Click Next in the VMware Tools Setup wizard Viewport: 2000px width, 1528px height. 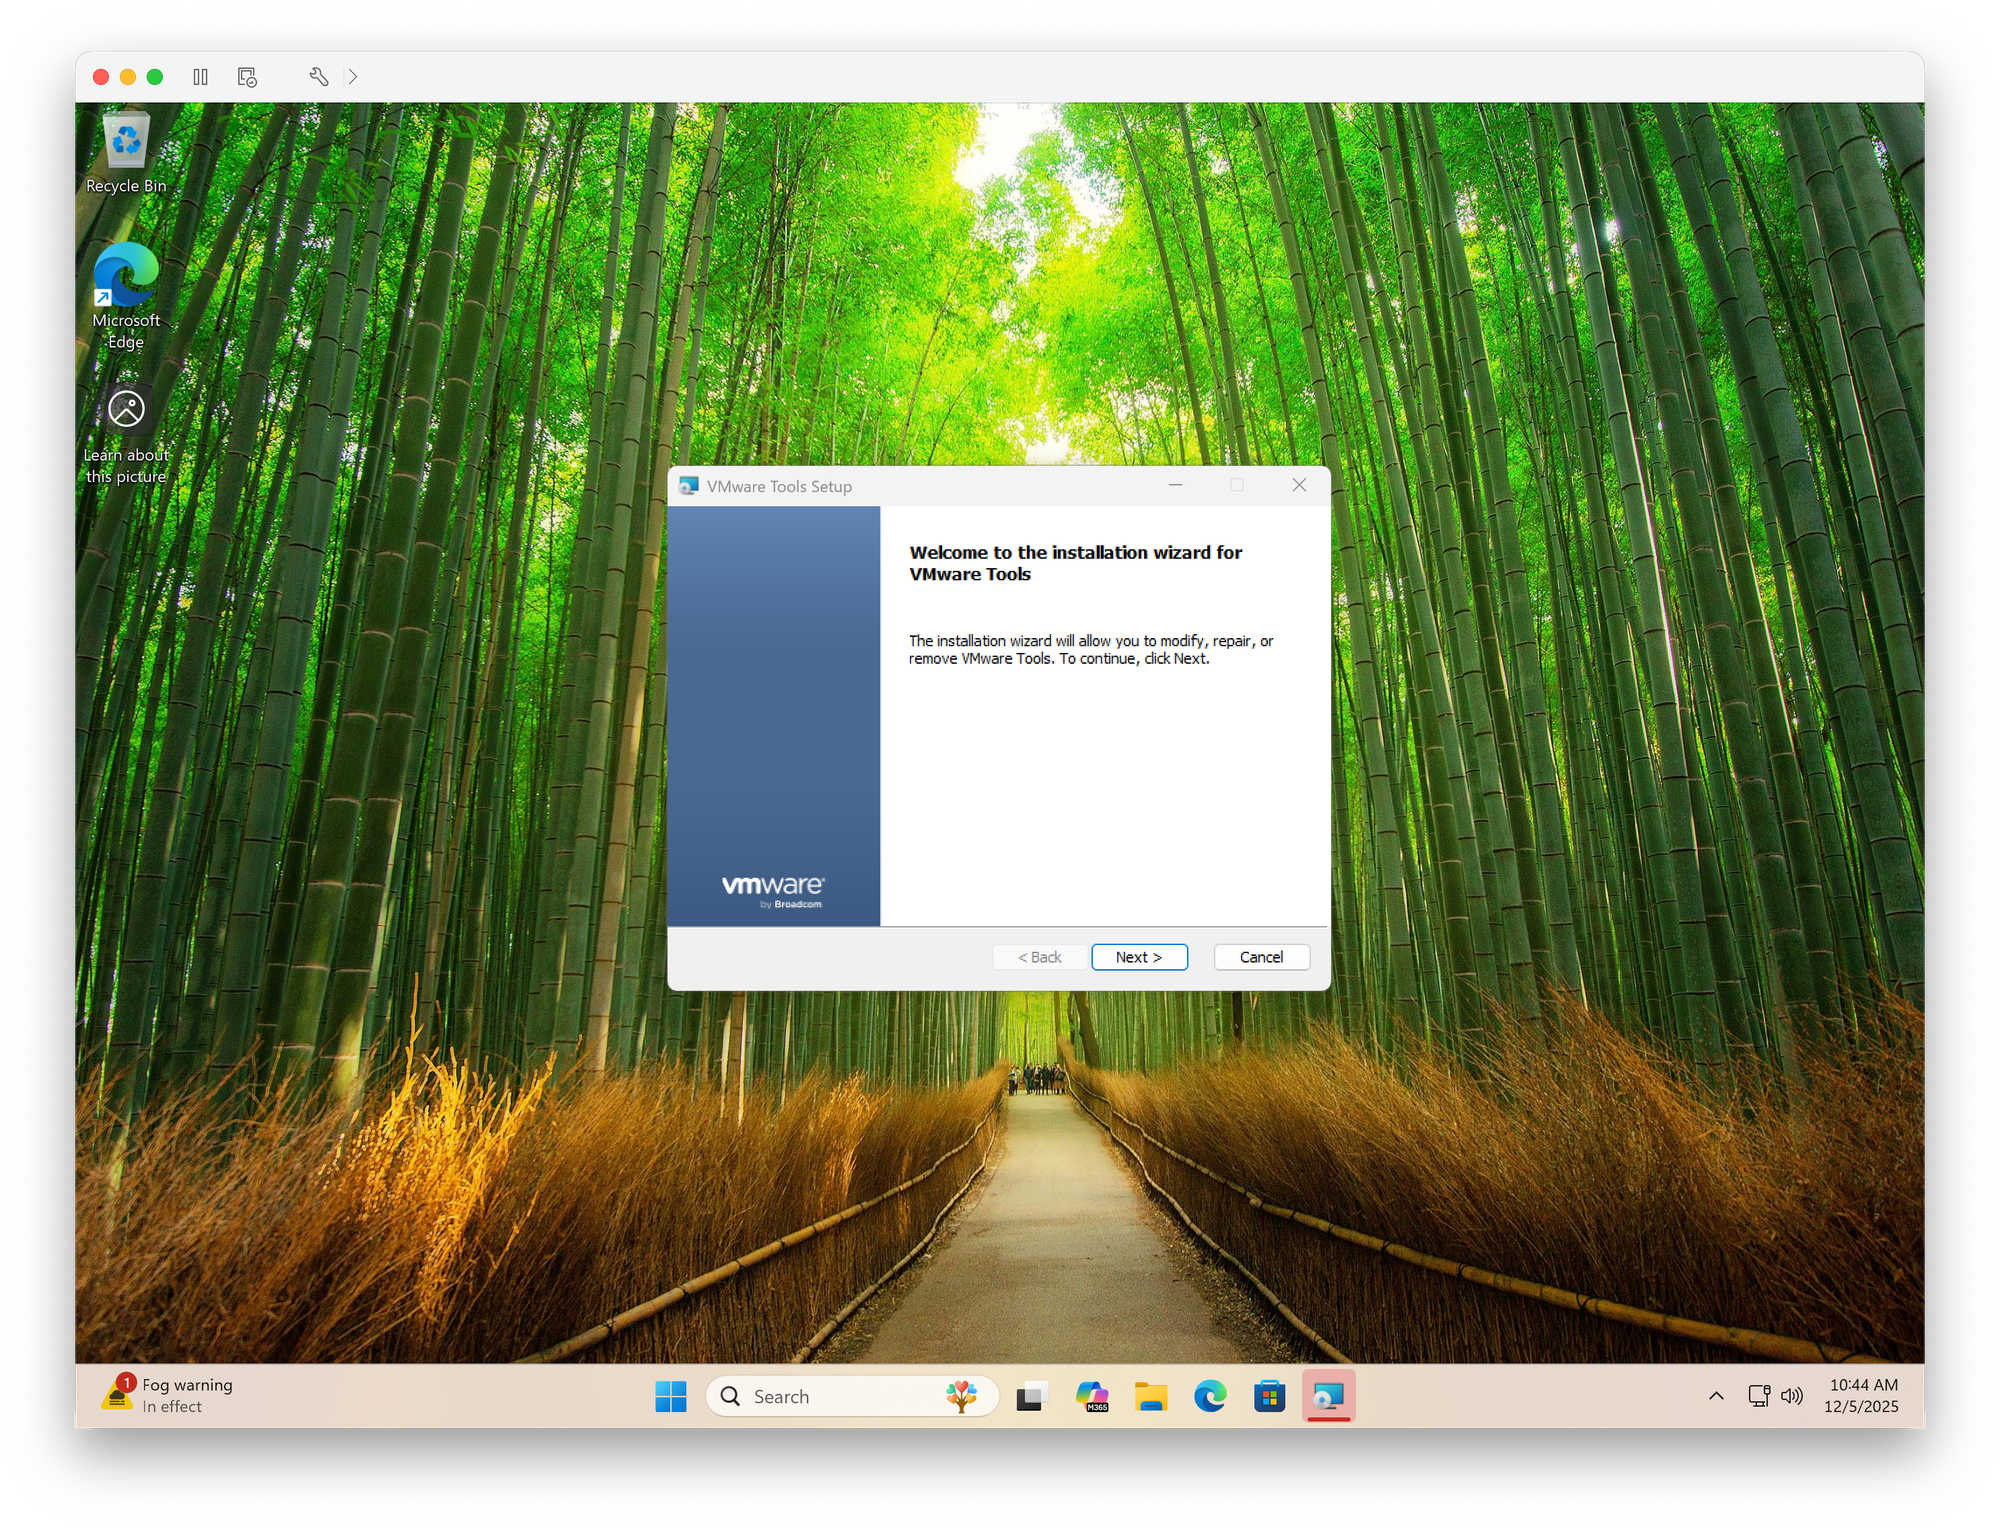(1139, 957)
